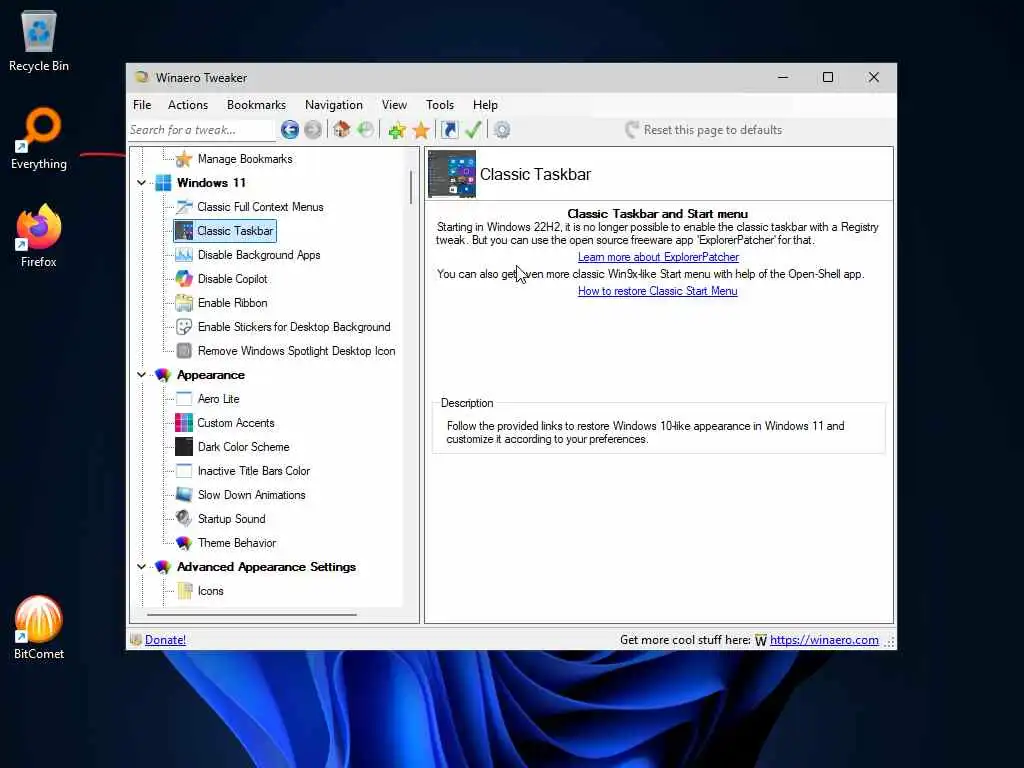
Task: Open the Navigation menu
Action: pos(334,104)
